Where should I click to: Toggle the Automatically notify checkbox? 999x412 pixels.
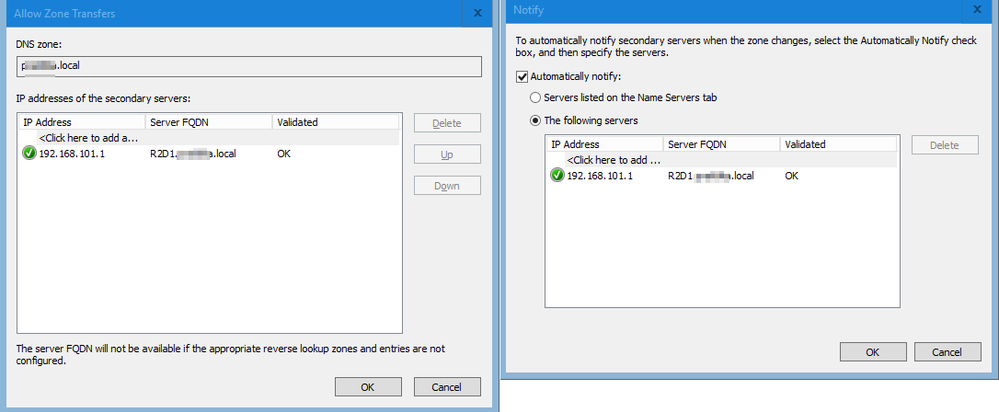click(521, 76)
